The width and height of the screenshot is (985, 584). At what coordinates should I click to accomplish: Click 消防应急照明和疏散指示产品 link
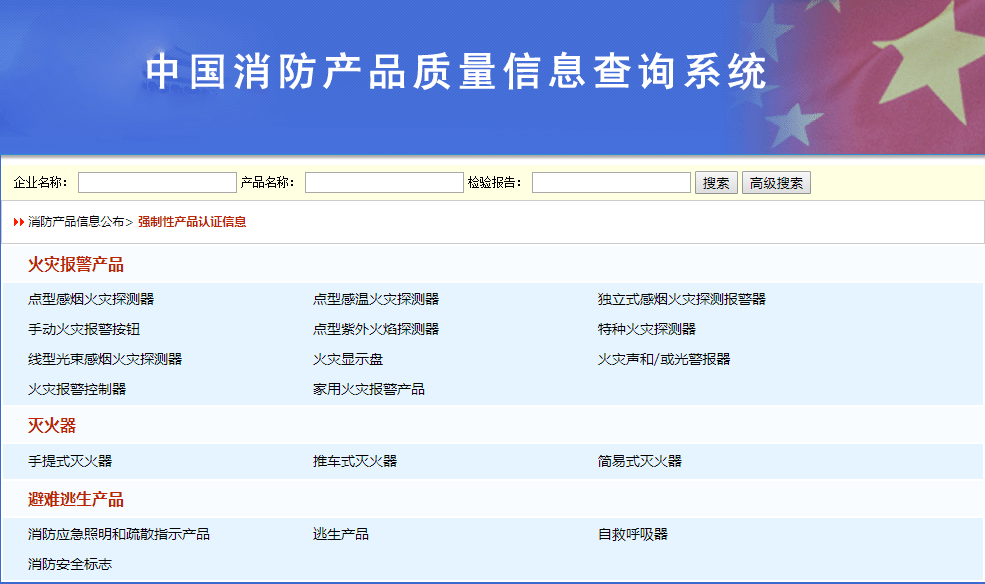pyautogui.click(x=119, y=534)
